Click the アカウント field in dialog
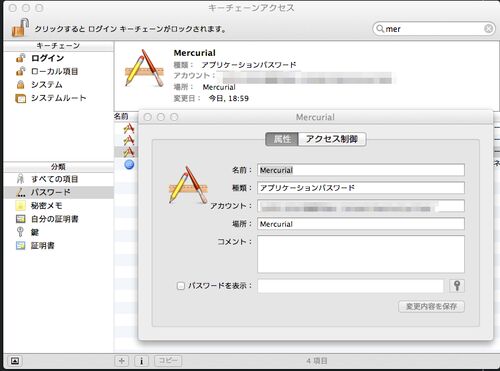Viewport: 500px width, 371px height. (361, 206)
